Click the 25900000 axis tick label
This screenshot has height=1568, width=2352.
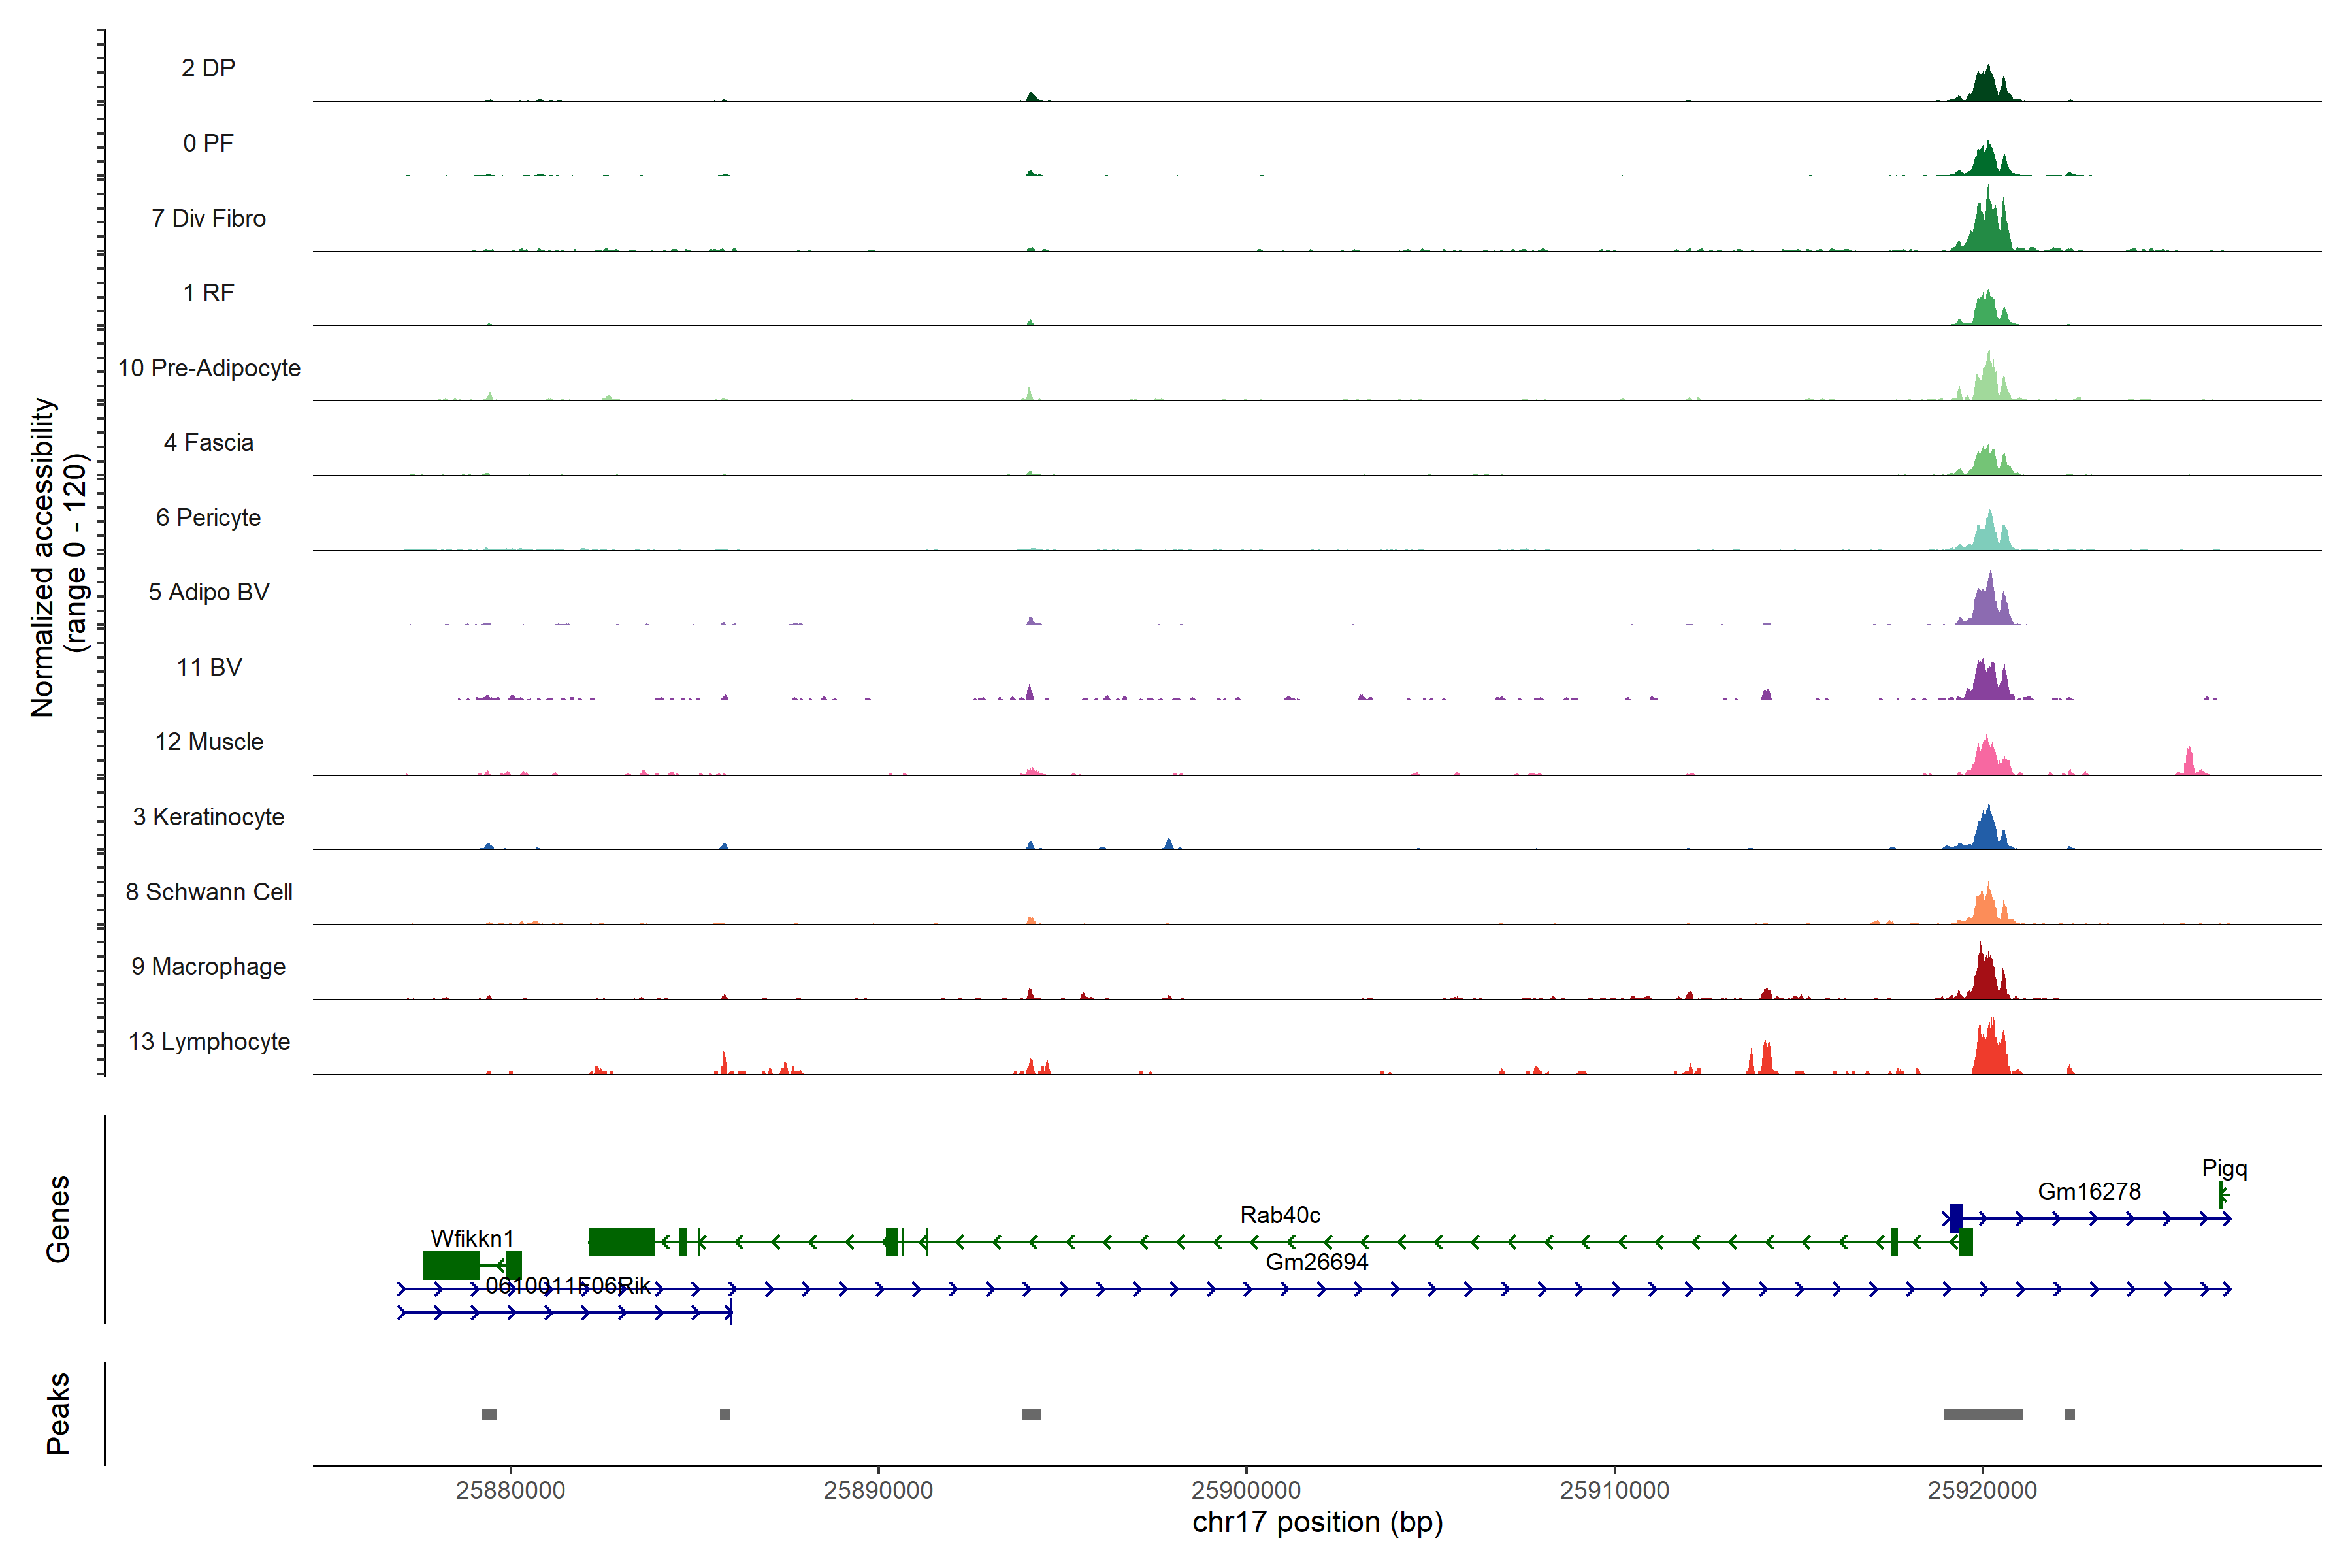[1246, 1490]
